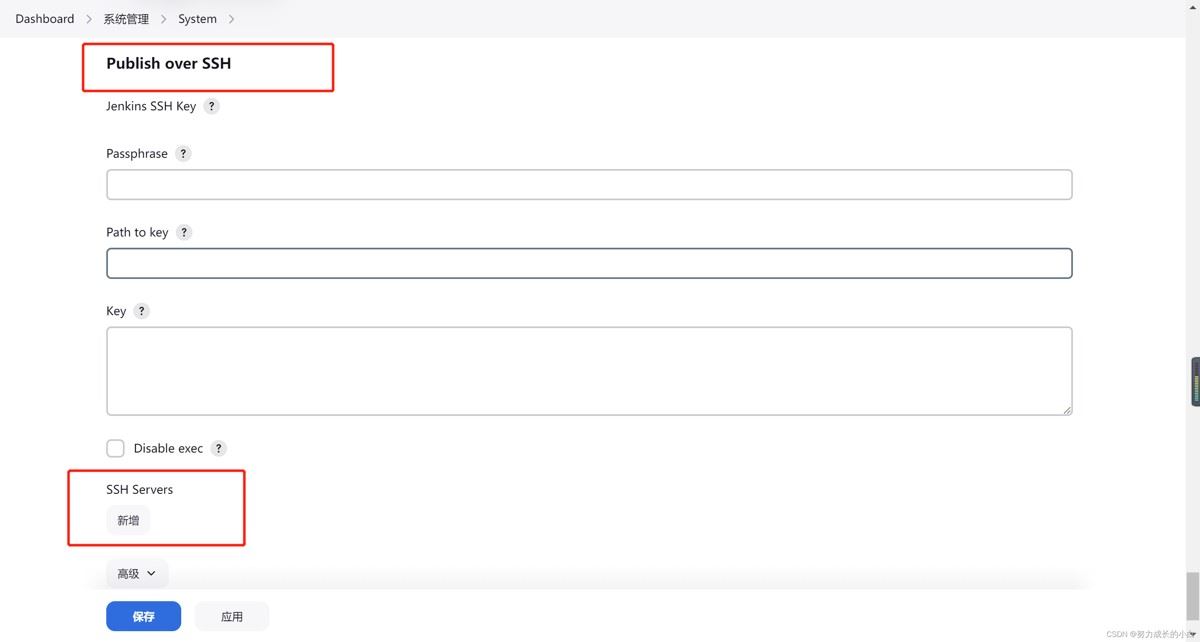The image size is (1200, 642).
Task: Click inside the Key text area
Action: point(589,370)
